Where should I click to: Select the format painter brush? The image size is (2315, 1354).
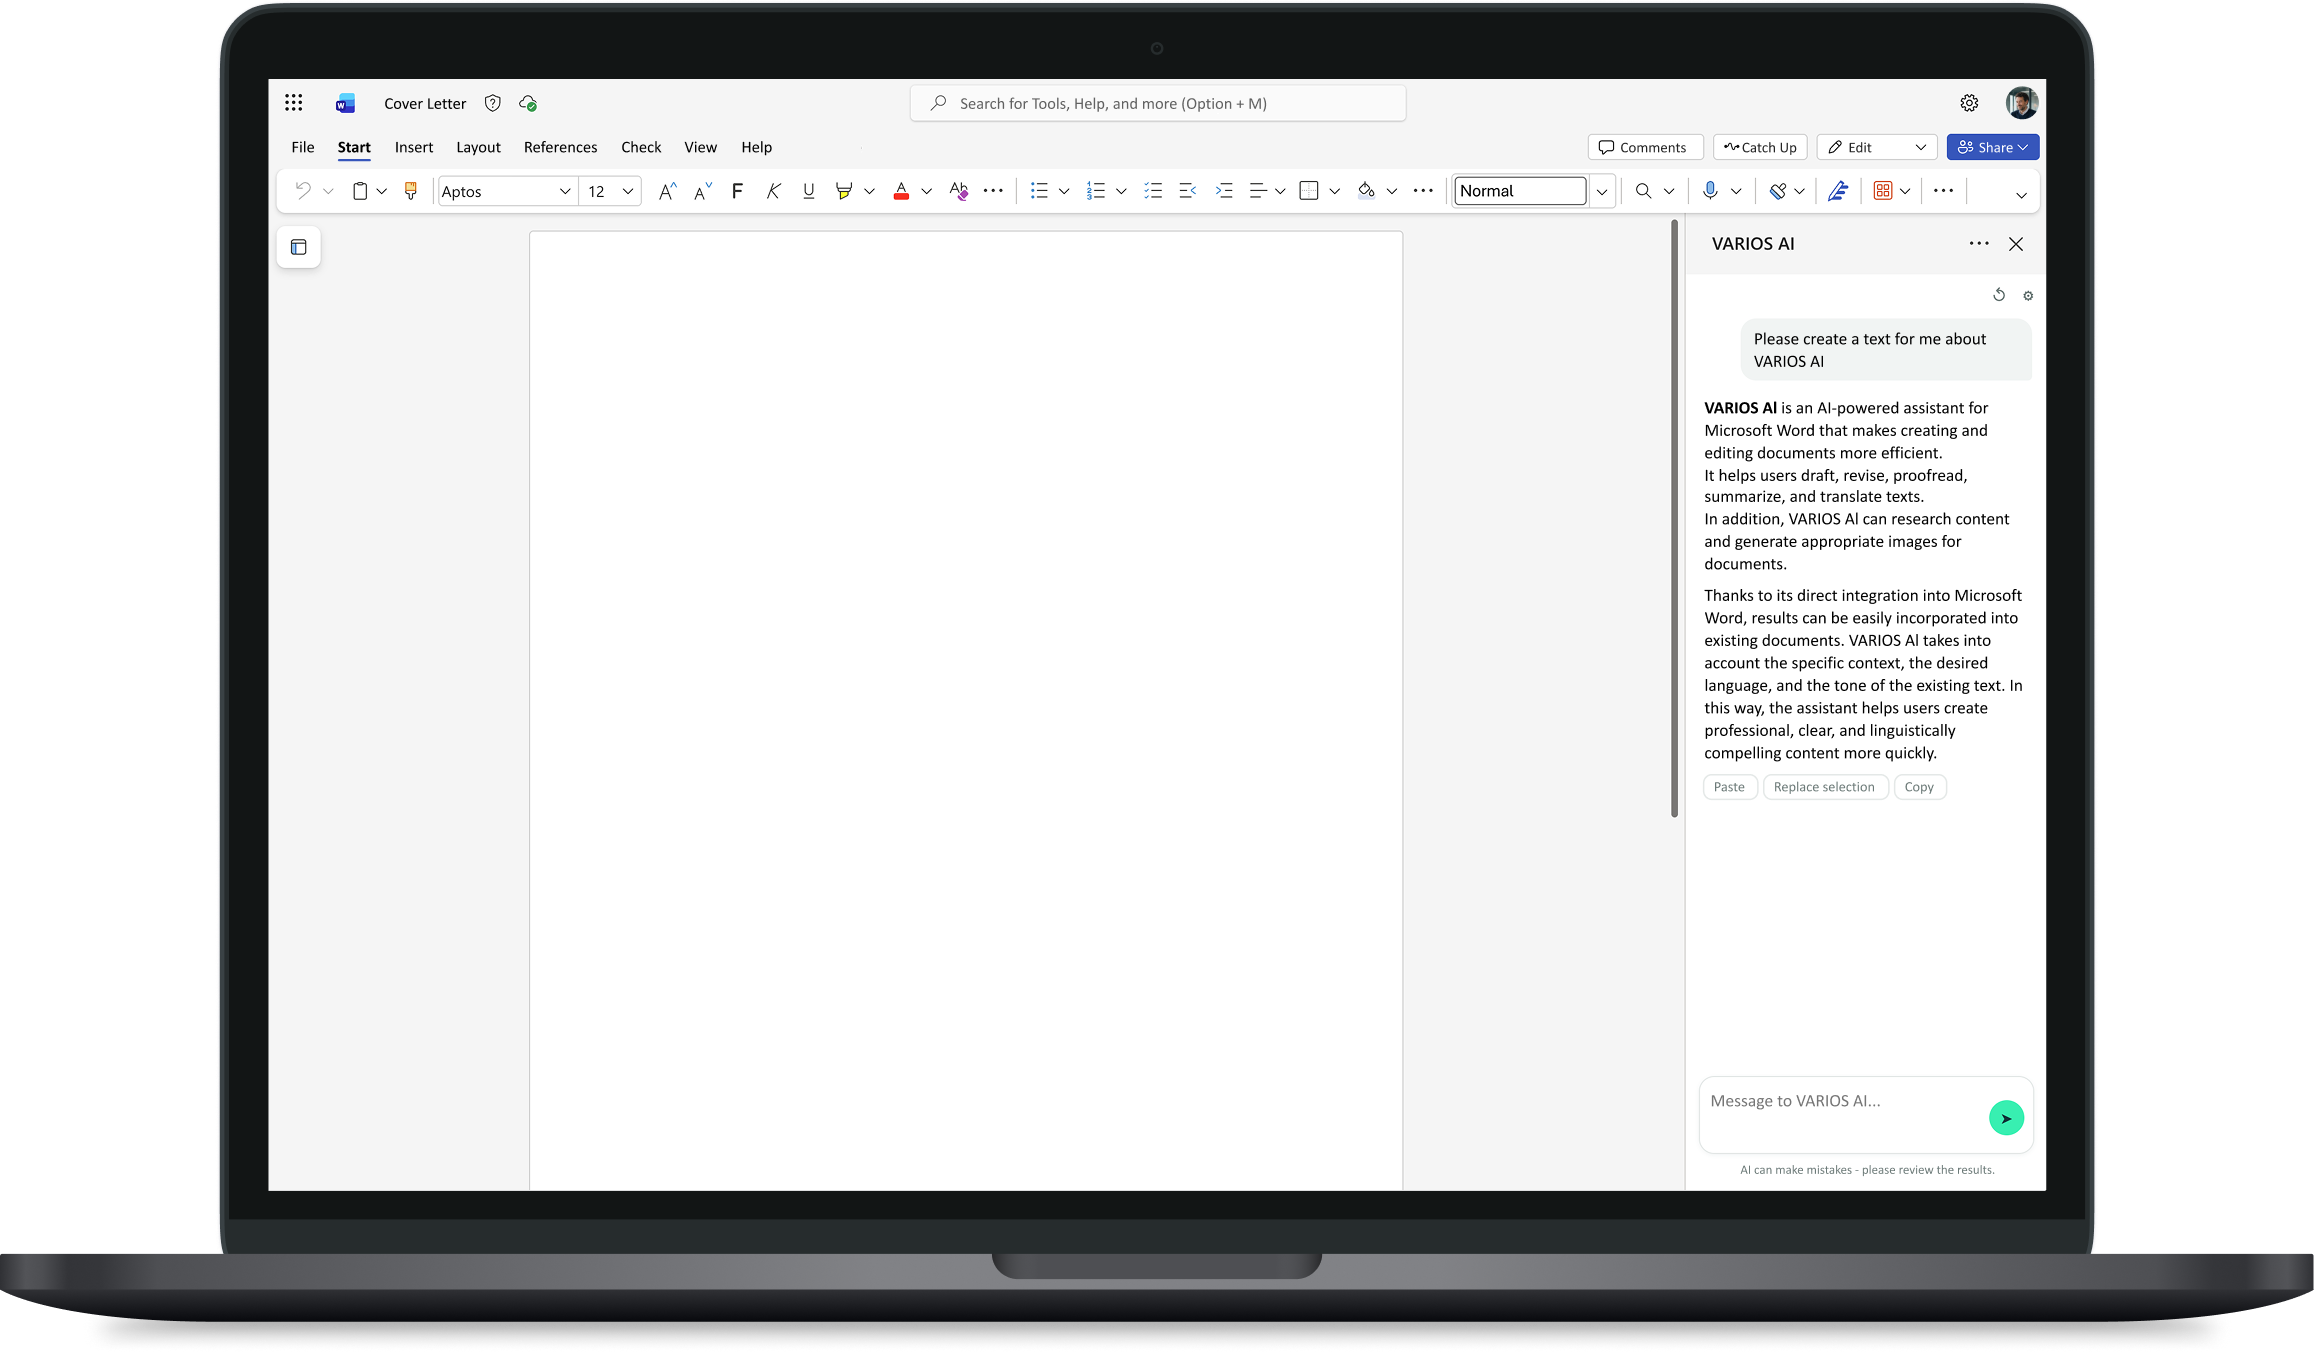(x=410, y=190)
